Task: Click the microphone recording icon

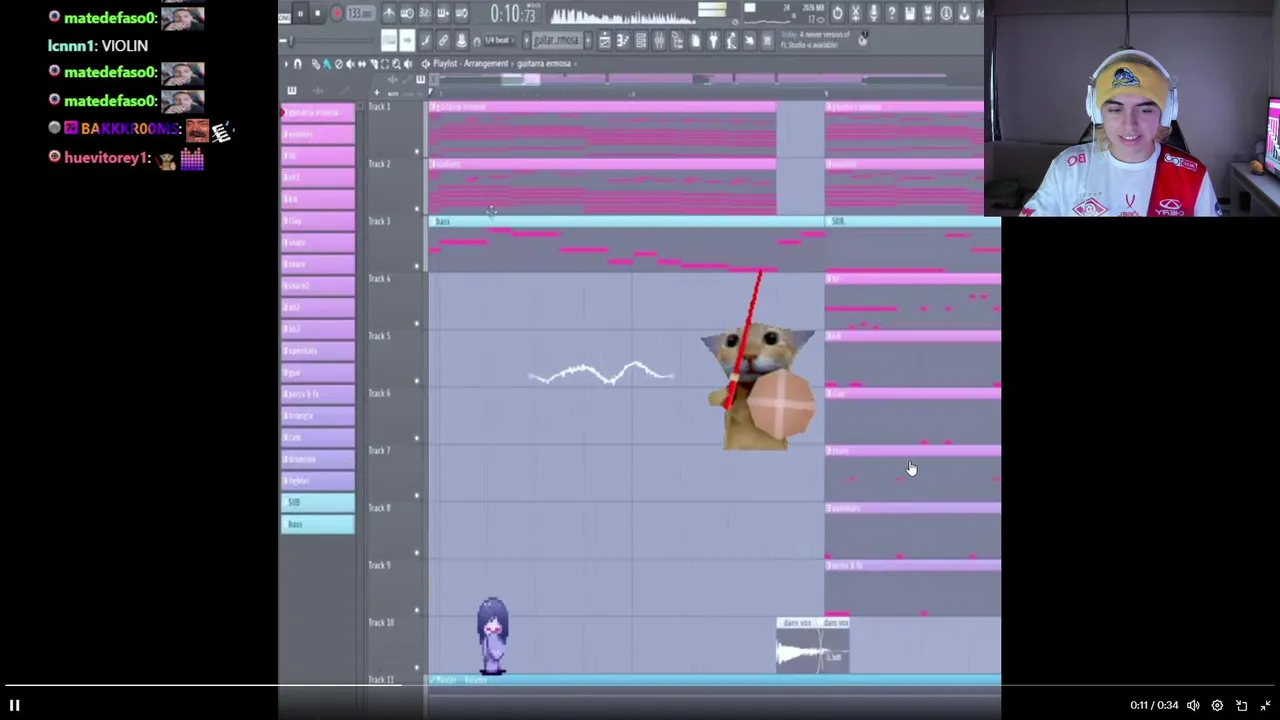Action: click(873, 13)
